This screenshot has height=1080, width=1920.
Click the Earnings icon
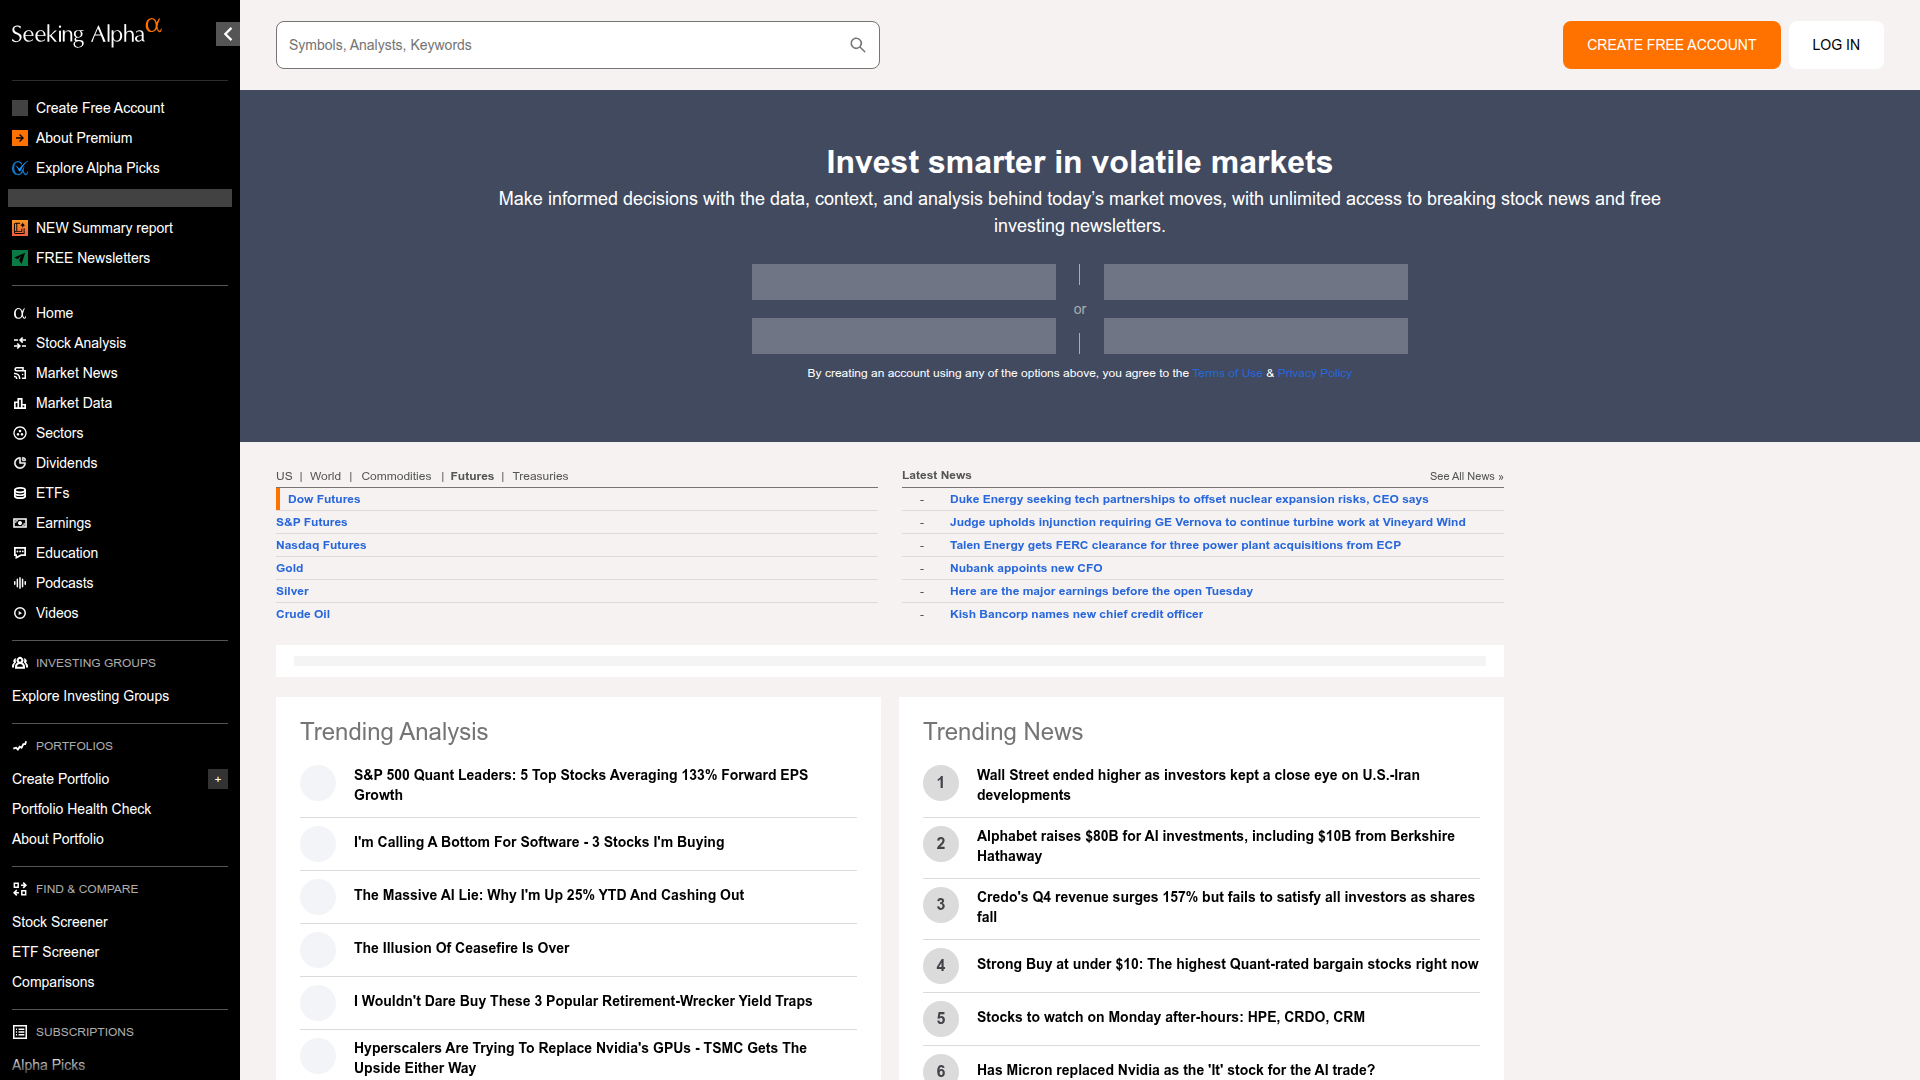[x=20, y=523]
